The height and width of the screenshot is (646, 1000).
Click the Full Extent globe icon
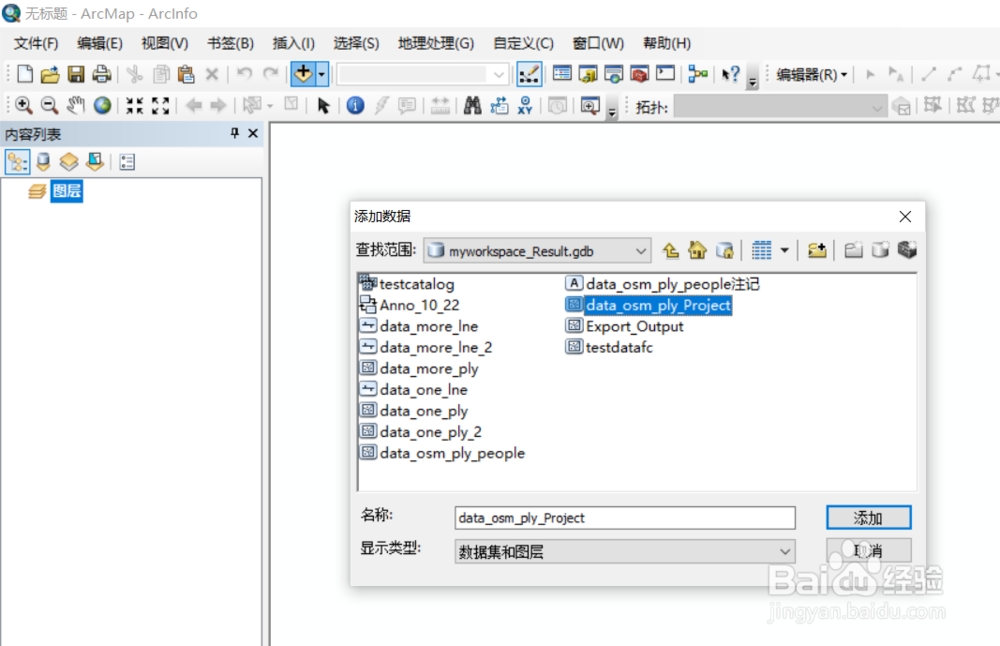click(x=101, y=105)
